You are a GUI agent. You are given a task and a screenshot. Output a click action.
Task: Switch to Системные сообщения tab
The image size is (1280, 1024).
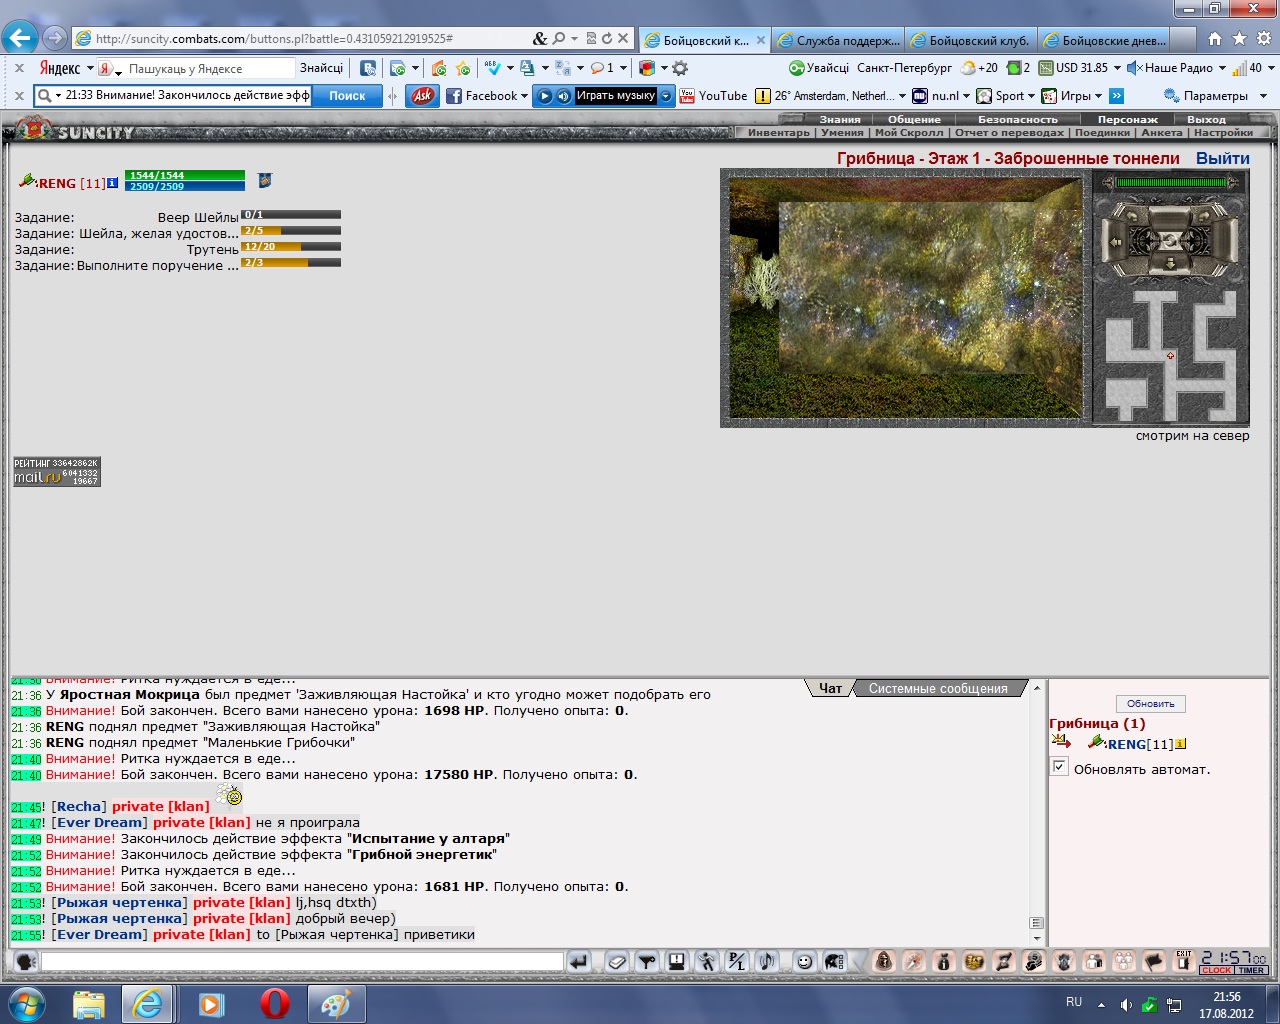pos(938,688)
